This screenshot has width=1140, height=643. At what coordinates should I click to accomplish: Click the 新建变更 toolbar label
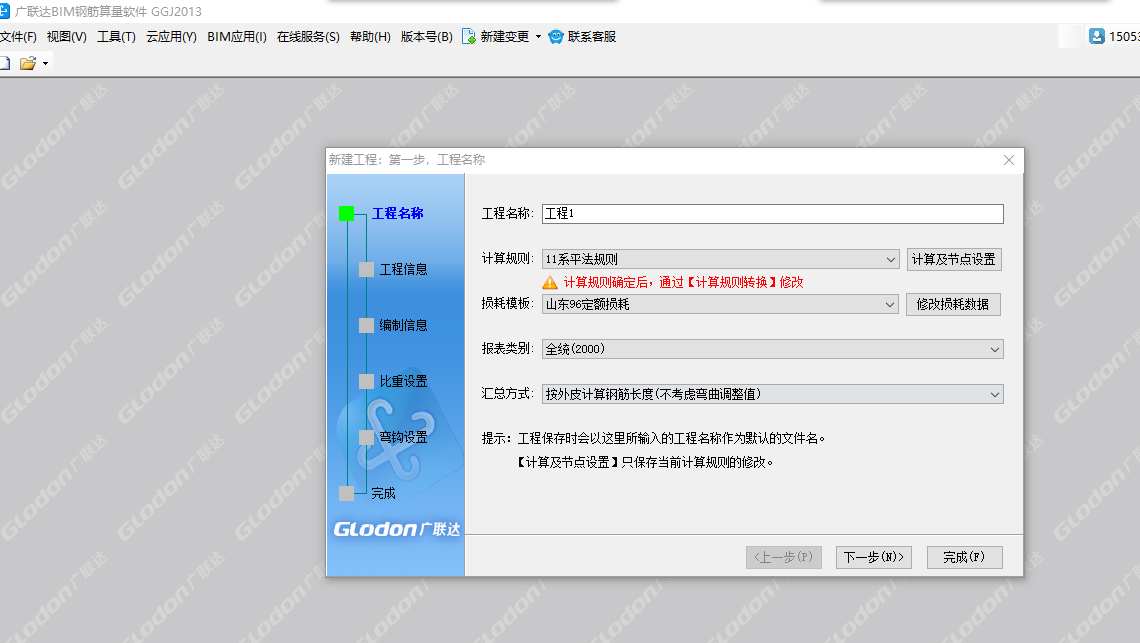point(505,36)
